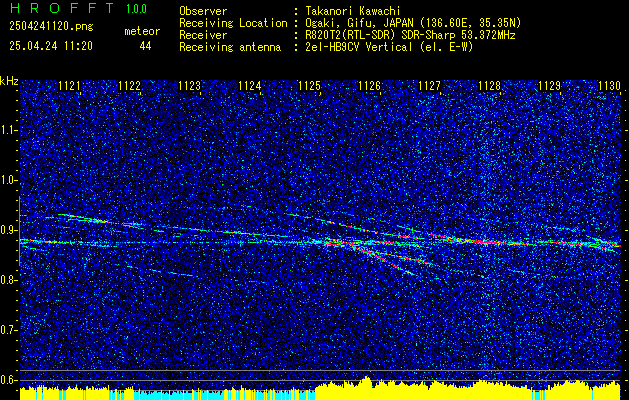The image size is (629, 400).
Task: Click the meteor label
Action: tap(142, 31)
